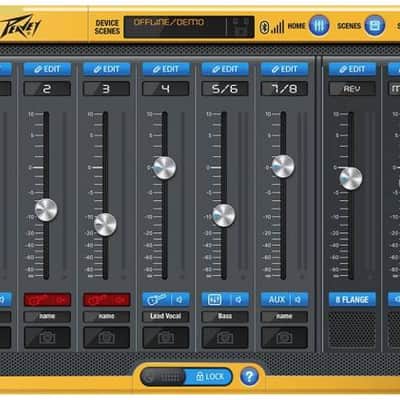Image resolution: width=400 pixels, height=400 pixels.
Task: Add a photo to Lead Vocal camera slot
Action: 166,338
